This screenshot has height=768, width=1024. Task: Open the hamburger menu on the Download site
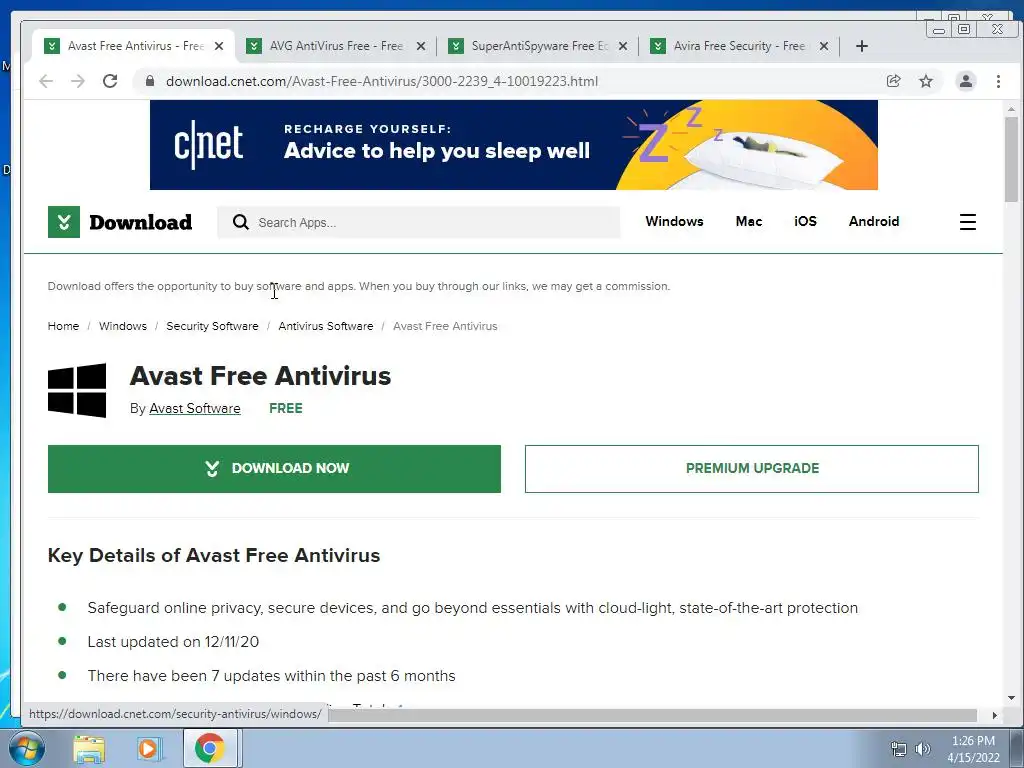[967, 222]
